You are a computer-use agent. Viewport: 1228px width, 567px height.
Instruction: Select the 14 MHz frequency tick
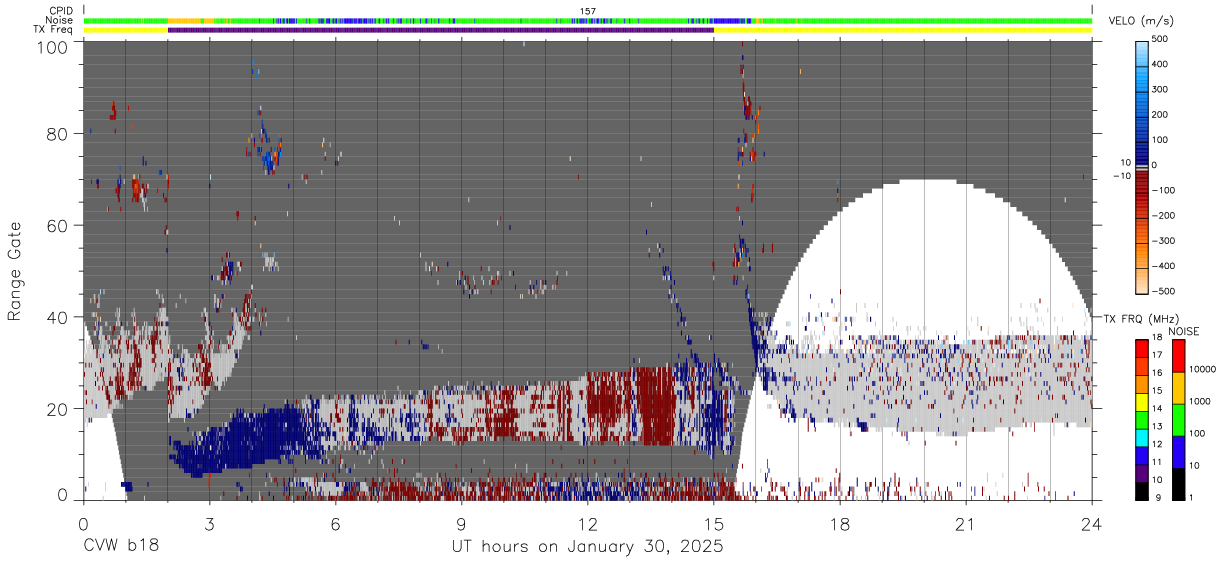point(1157,410)
